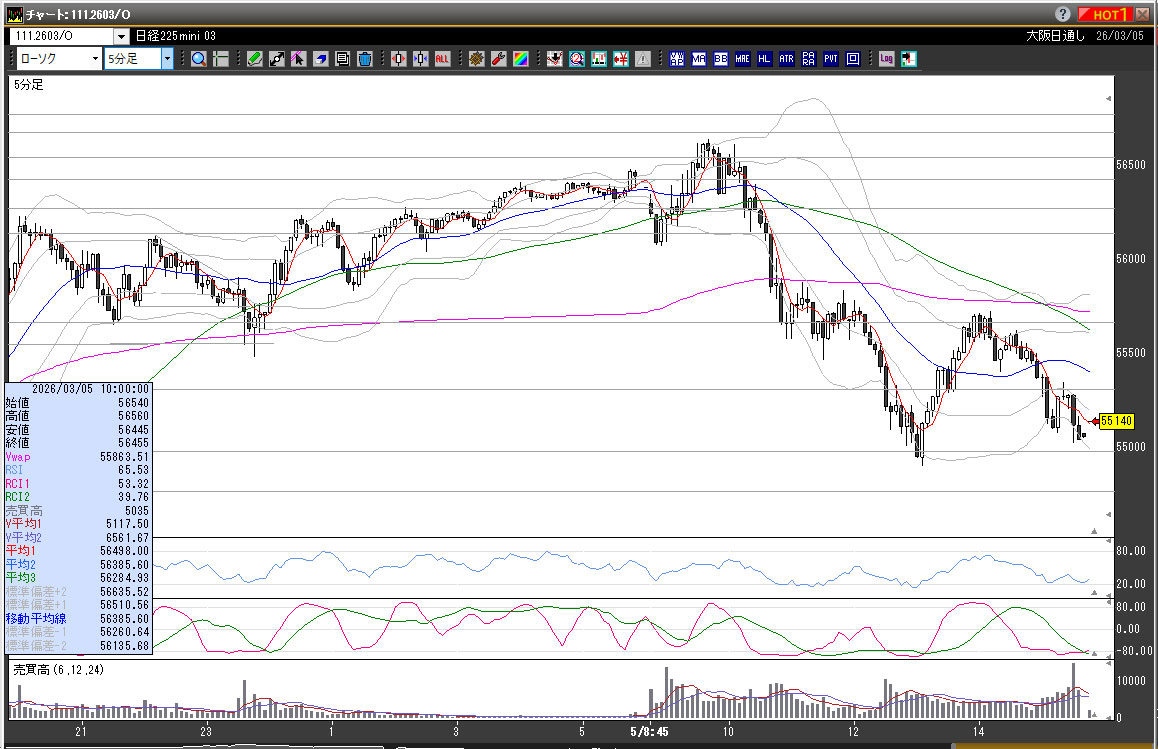The height and width of the screenshot is (749, 1158).
Task: Click the help question mark icon
Action: tap(1063, 14)
